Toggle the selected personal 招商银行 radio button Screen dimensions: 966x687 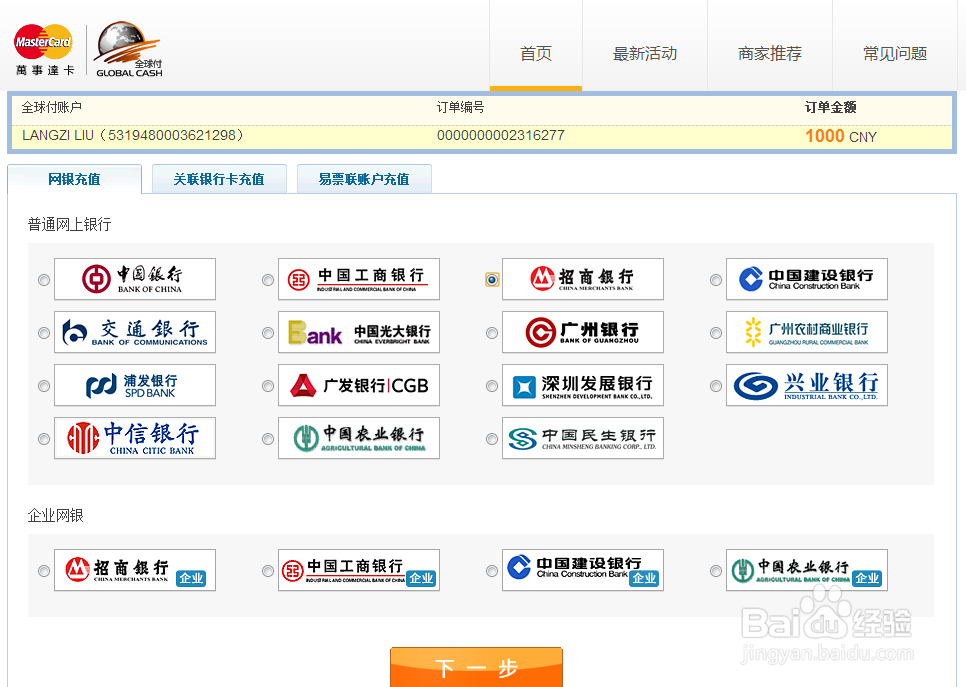(x=492, y=280)
